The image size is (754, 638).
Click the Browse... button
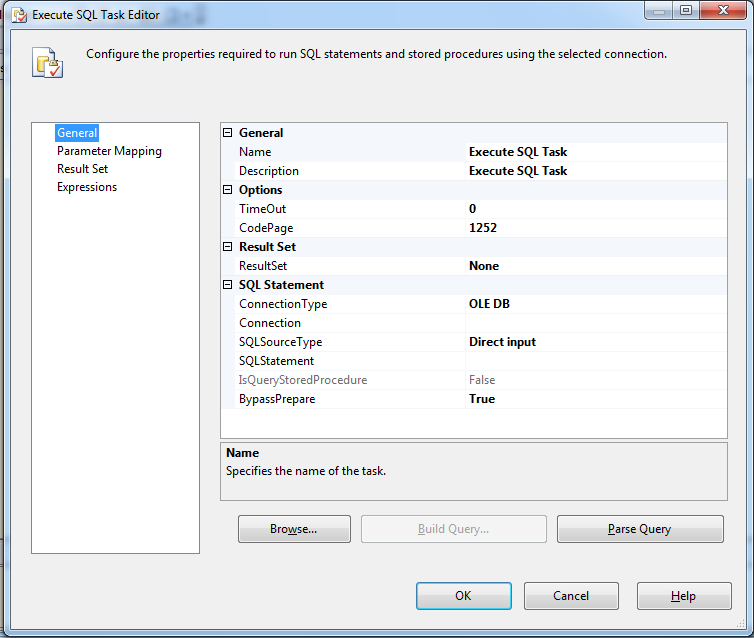click(294, 529)
